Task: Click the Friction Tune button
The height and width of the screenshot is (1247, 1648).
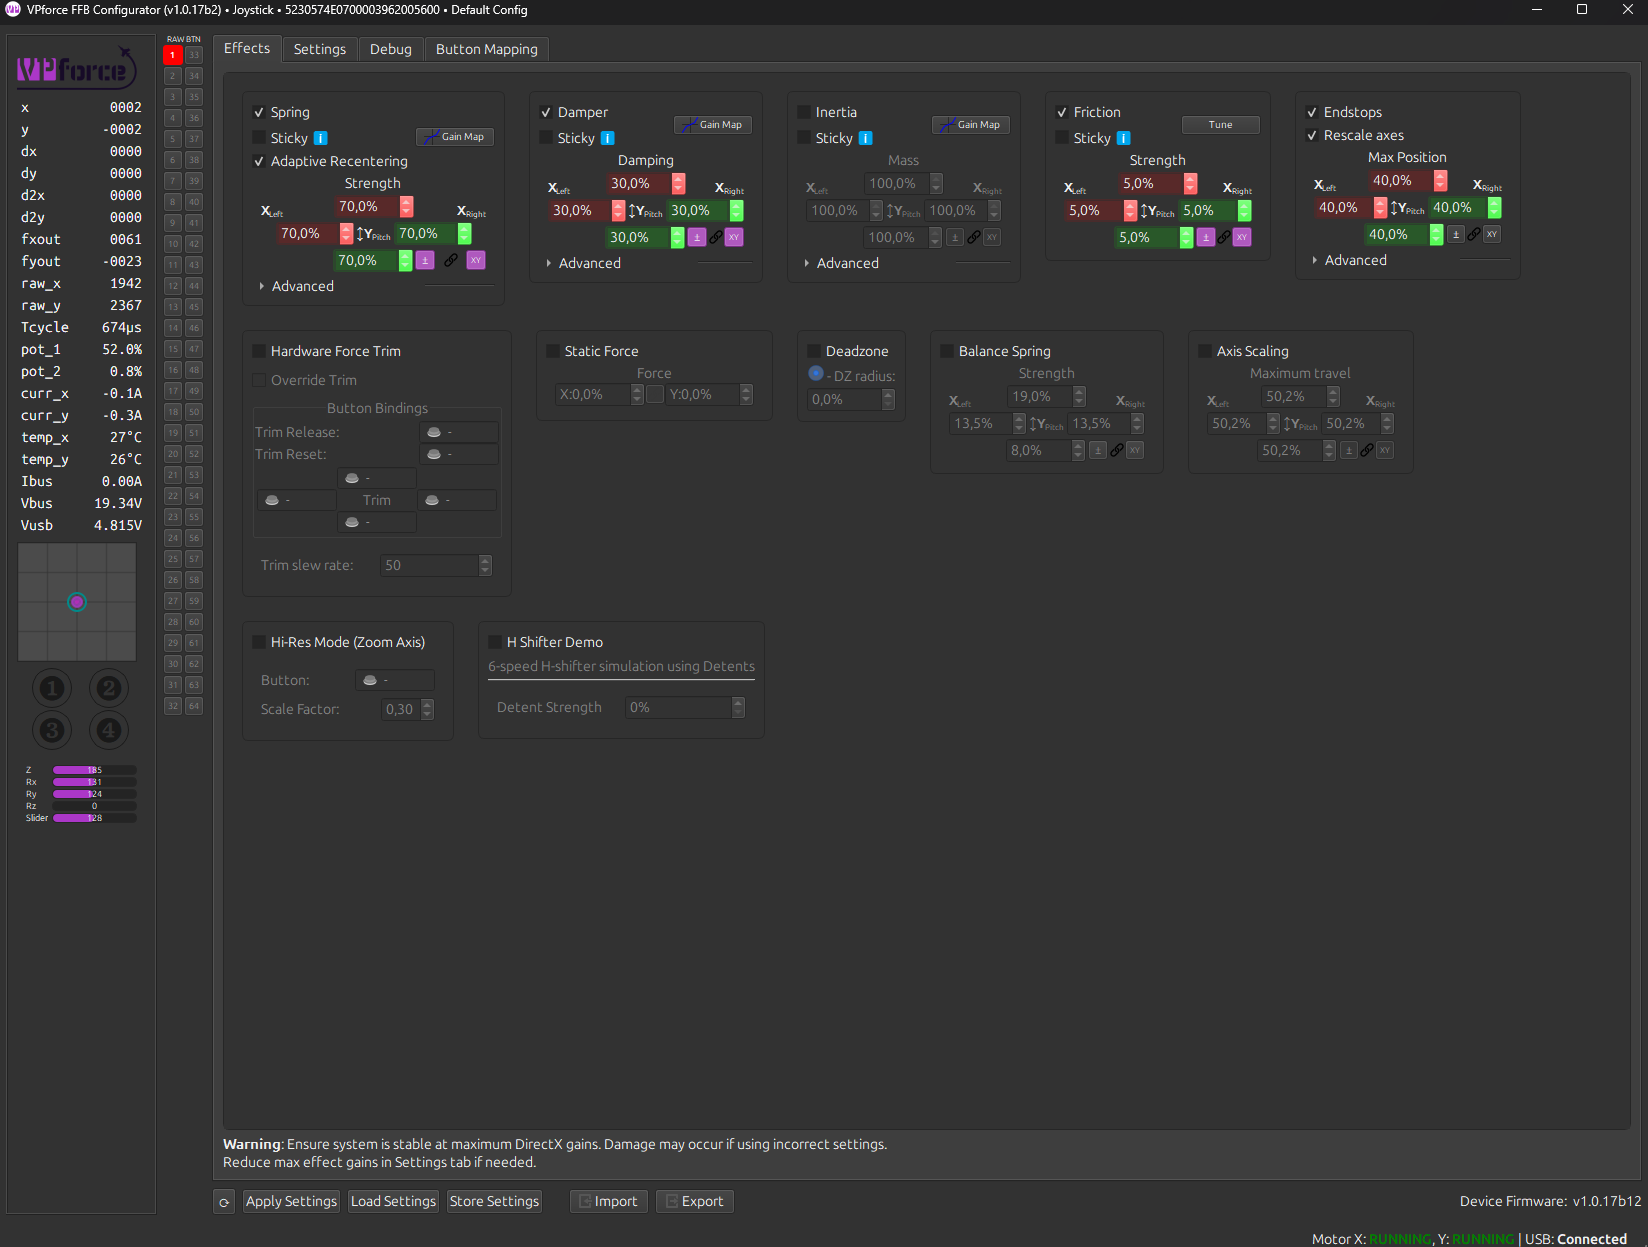Action: click(1221, 125)
